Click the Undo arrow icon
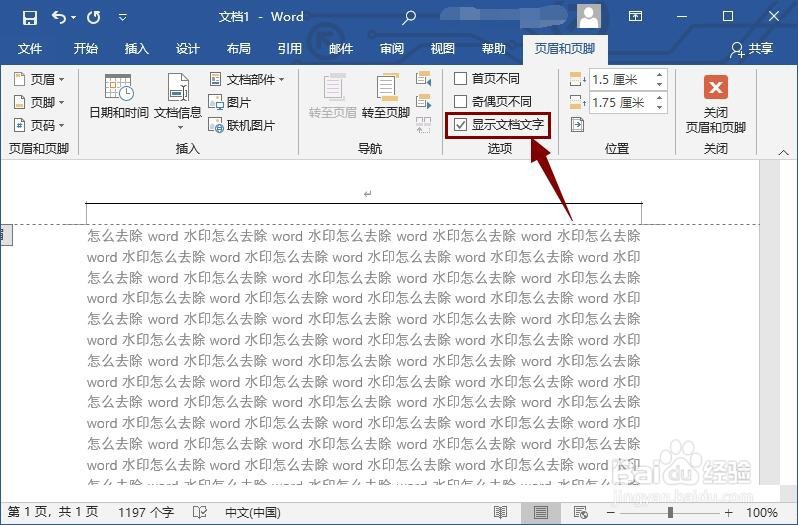798x525 pixels. 59,18
